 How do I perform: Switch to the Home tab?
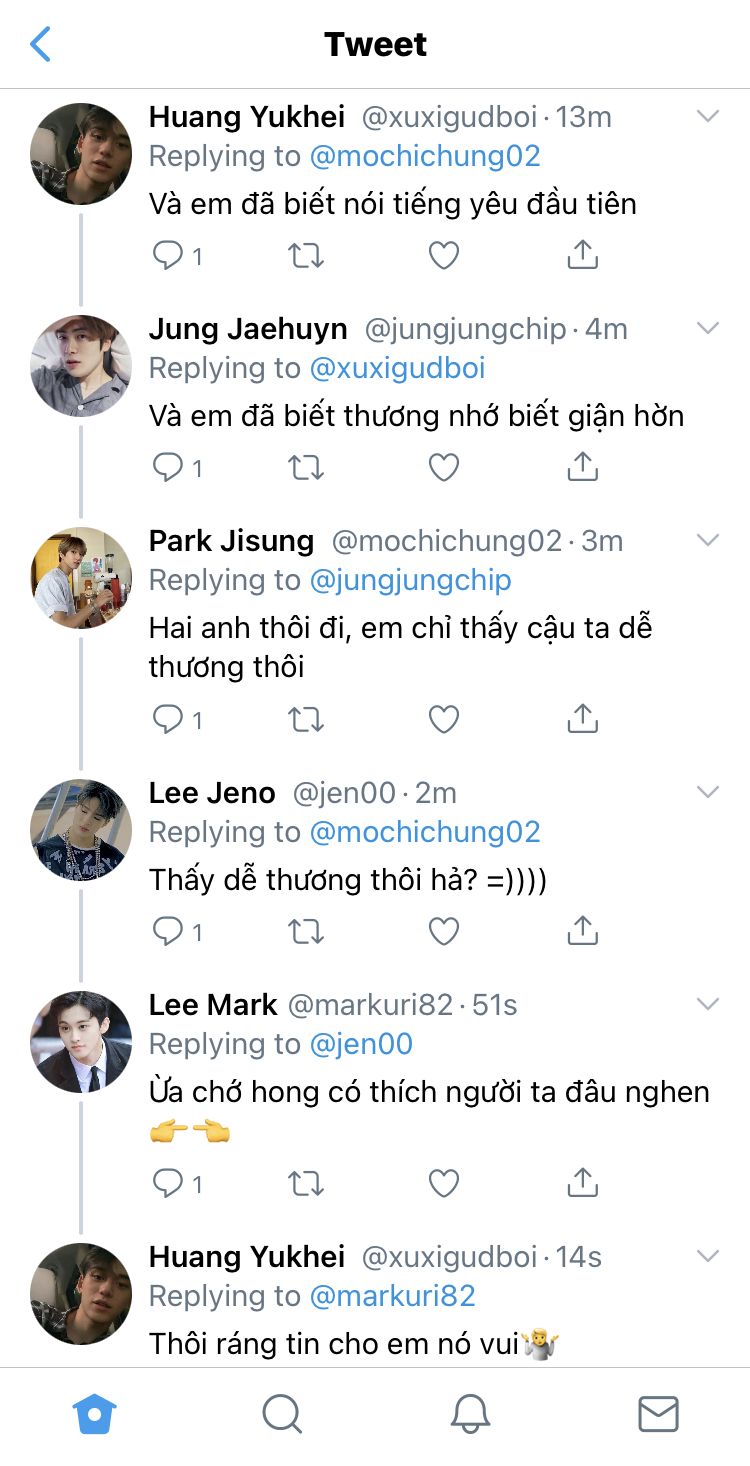point(95,1415)
